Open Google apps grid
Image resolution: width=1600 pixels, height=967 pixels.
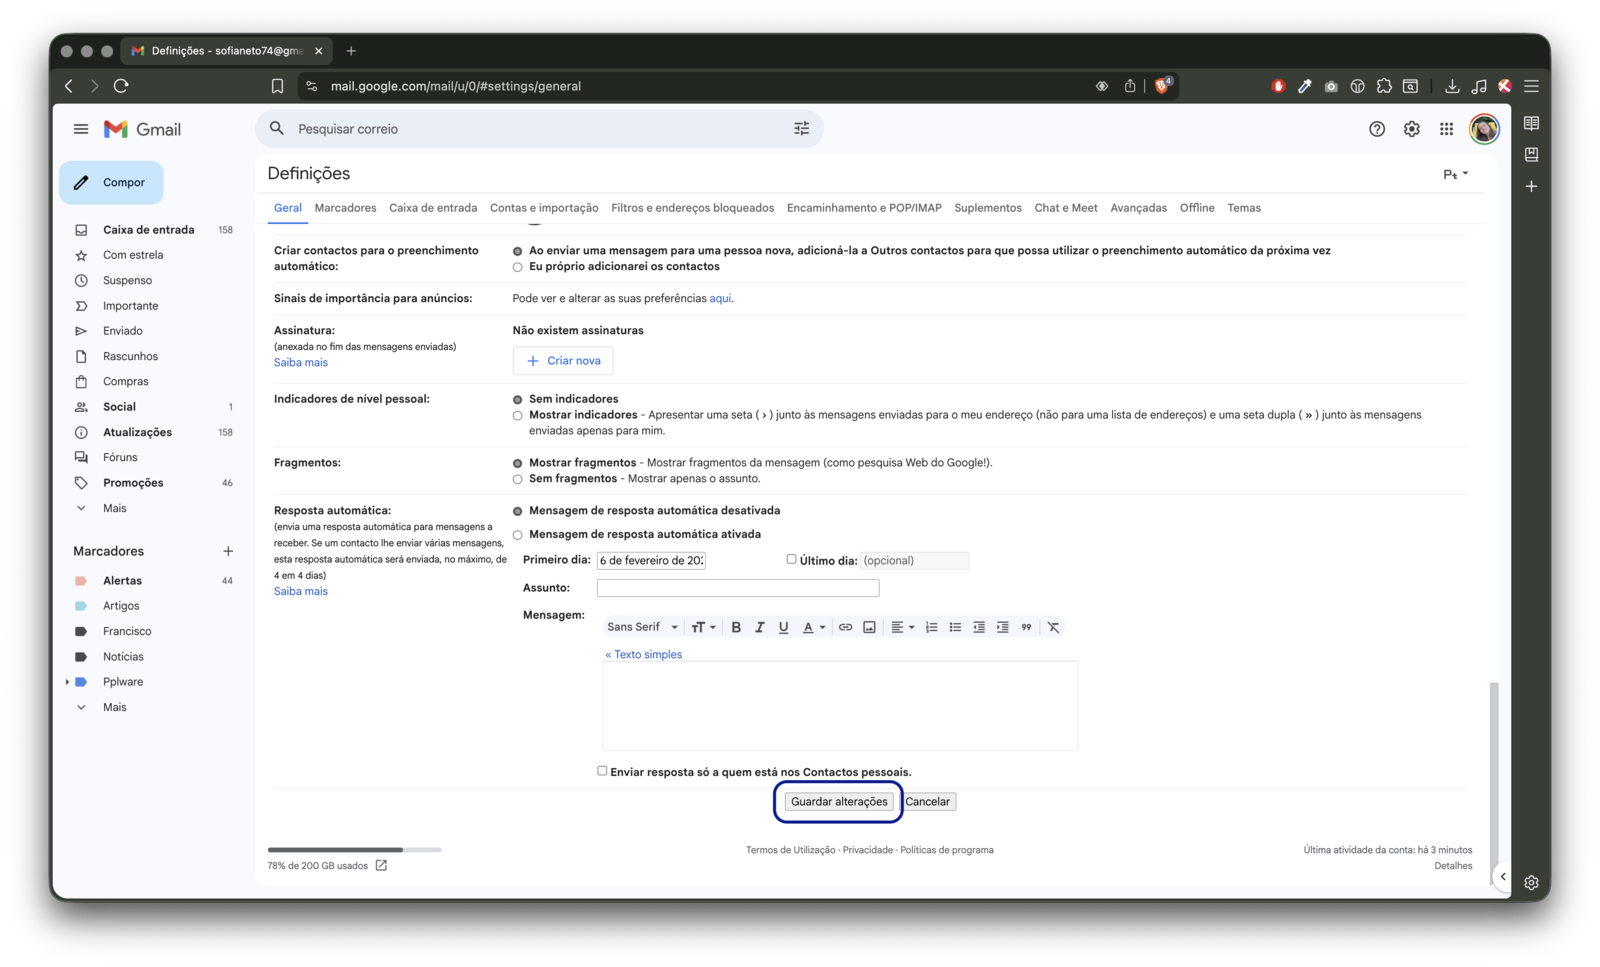pyautogui.click(x=1446, y=129)
